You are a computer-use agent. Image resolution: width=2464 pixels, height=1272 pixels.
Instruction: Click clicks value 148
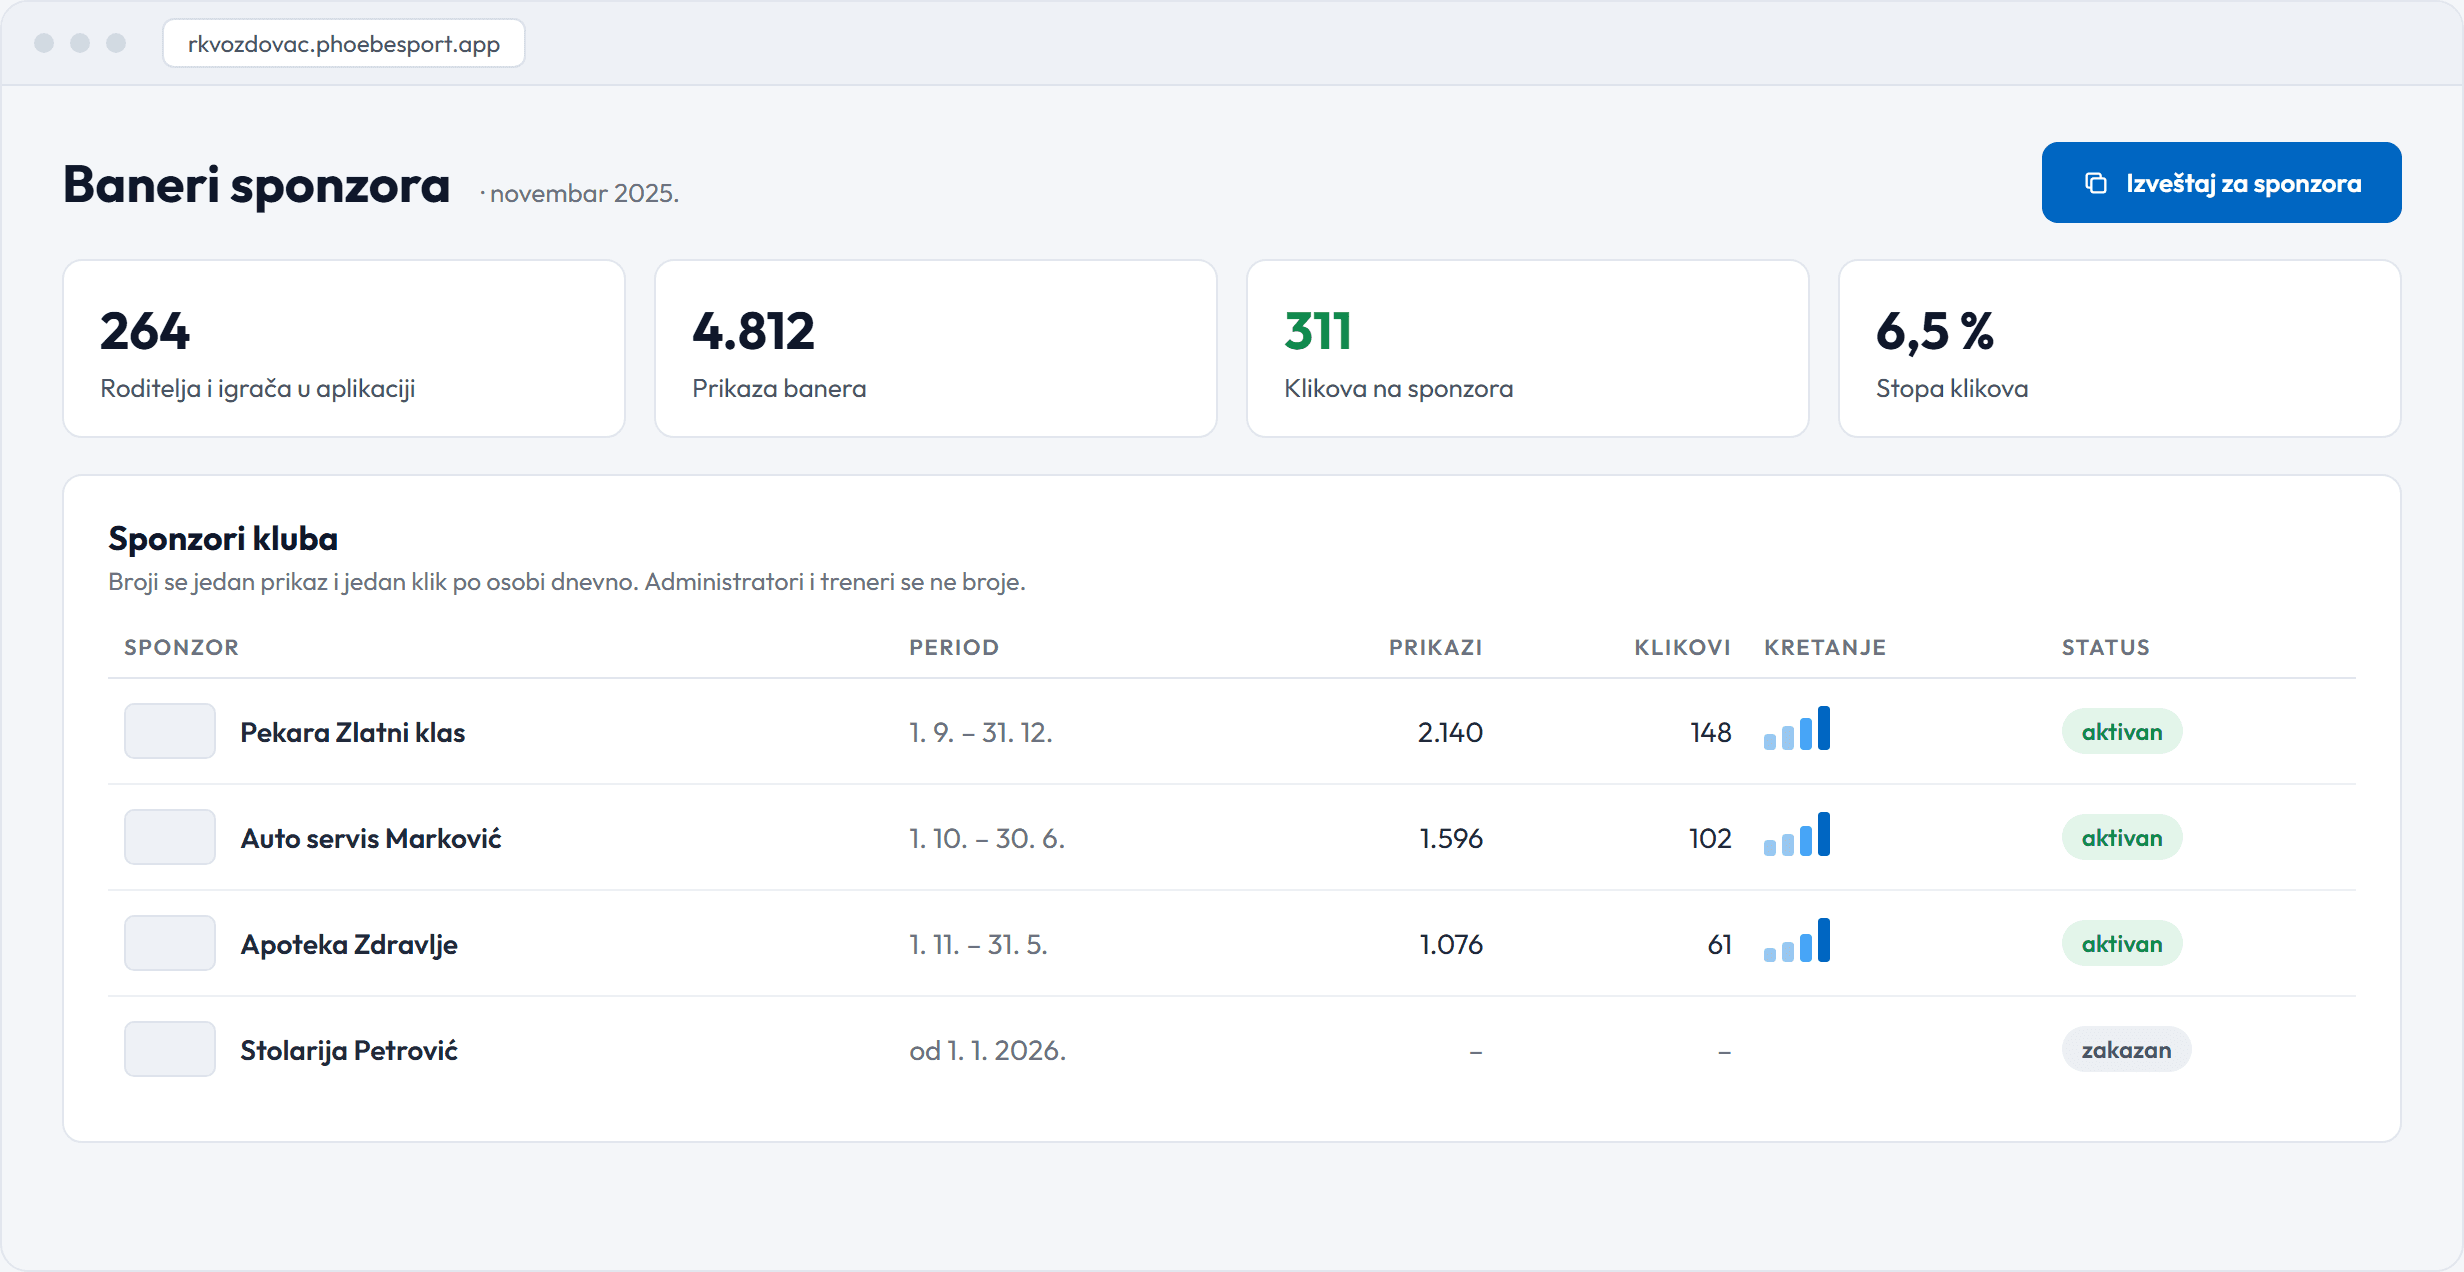pos(1711,732)
